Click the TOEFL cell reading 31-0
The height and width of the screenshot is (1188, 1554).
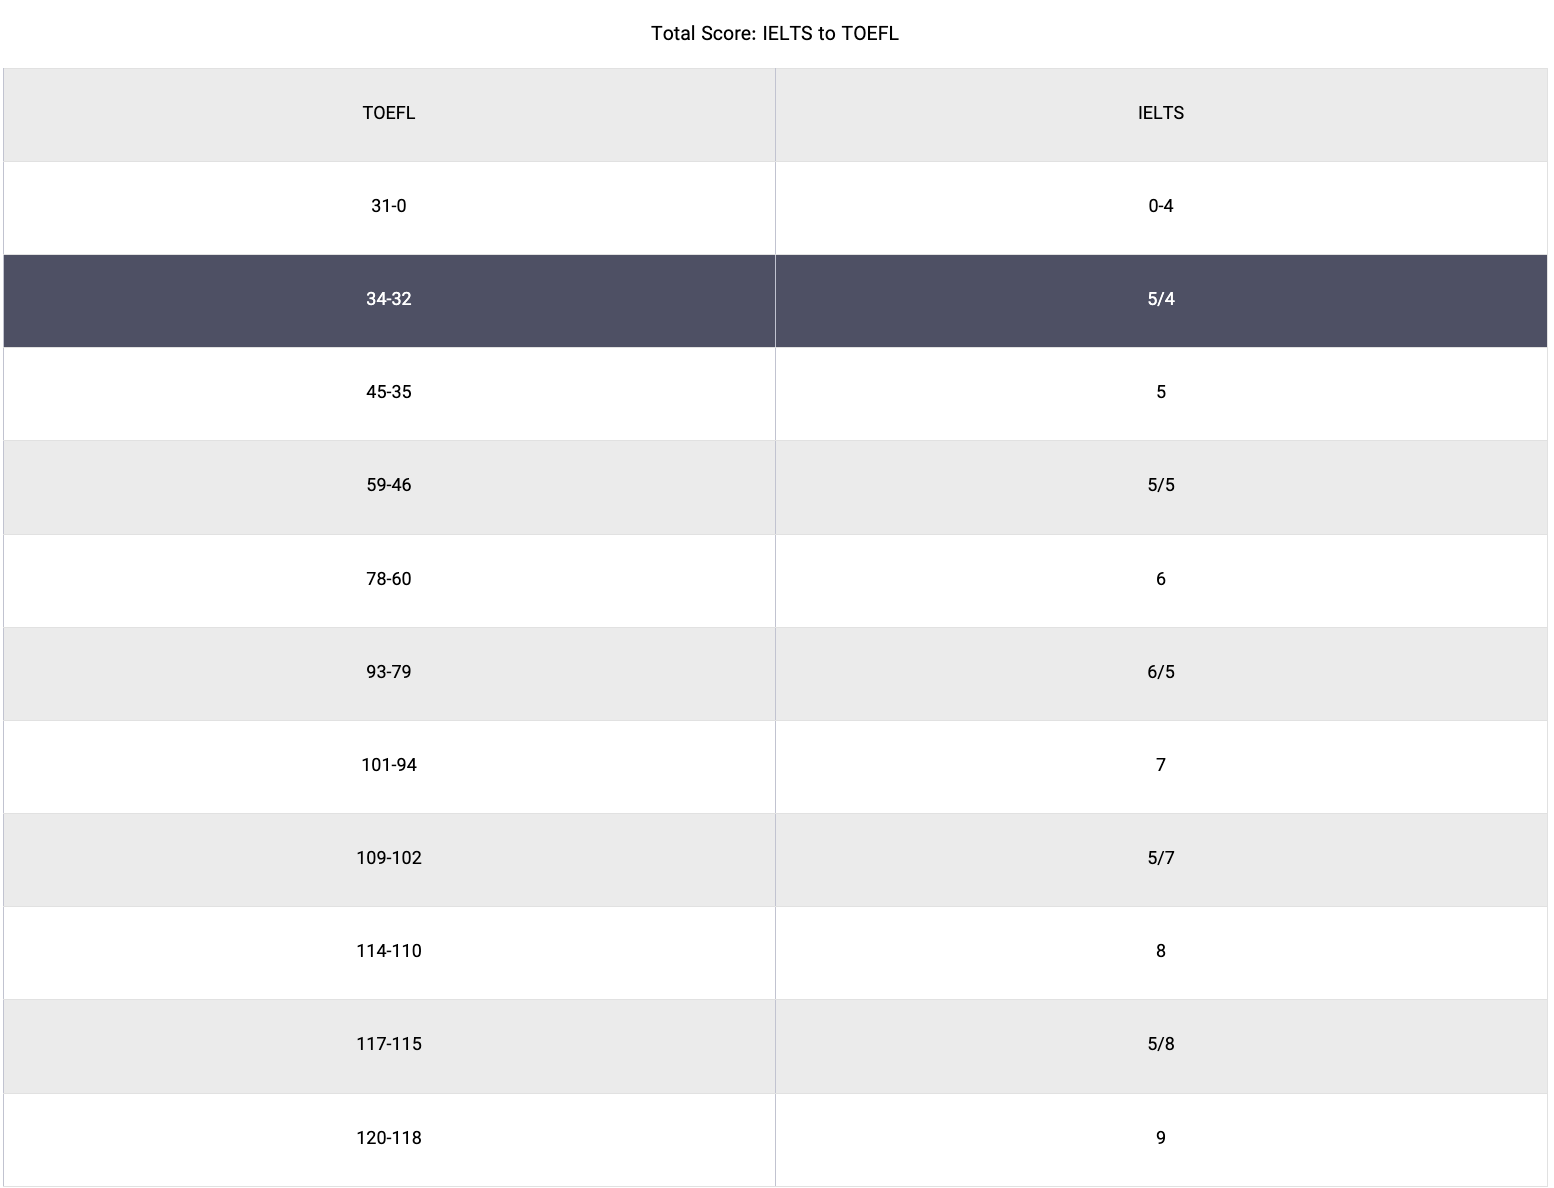coord(389,206)
